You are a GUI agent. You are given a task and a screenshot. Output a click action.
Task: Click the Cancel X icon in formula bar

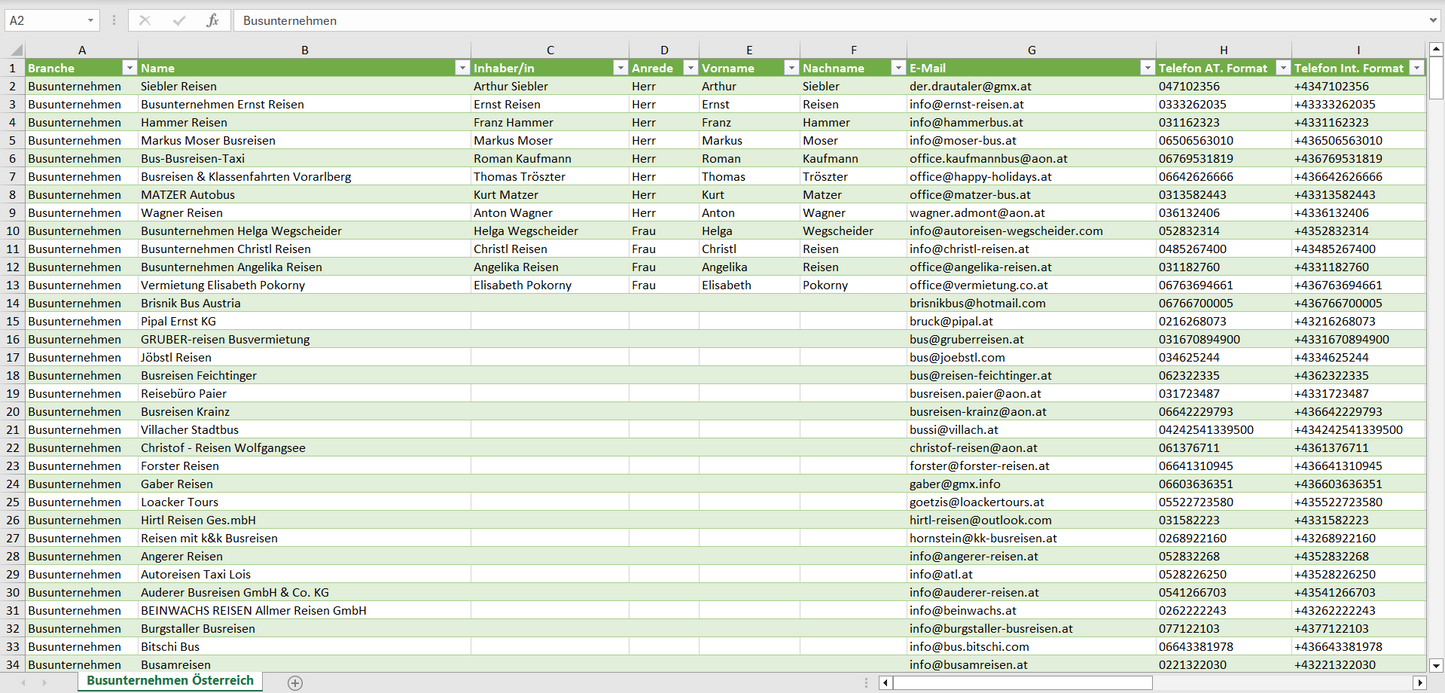click(145, 20)
